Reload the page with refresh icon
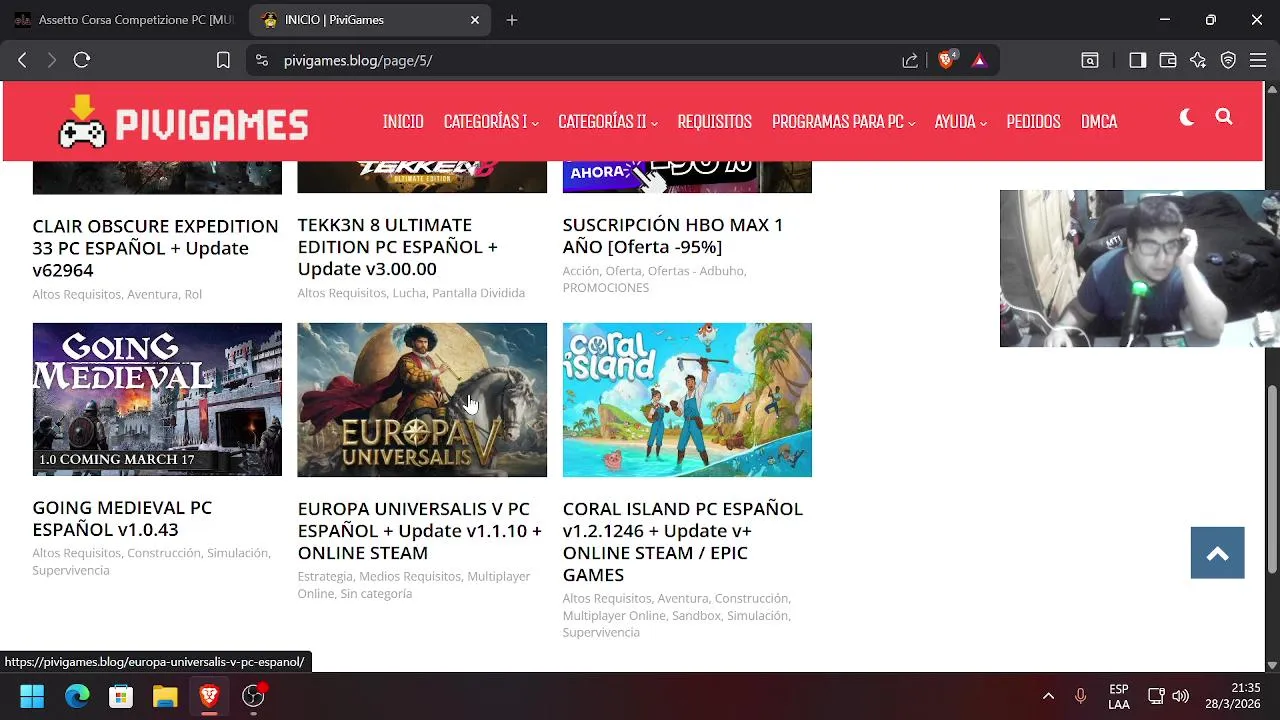 [82, 60]
